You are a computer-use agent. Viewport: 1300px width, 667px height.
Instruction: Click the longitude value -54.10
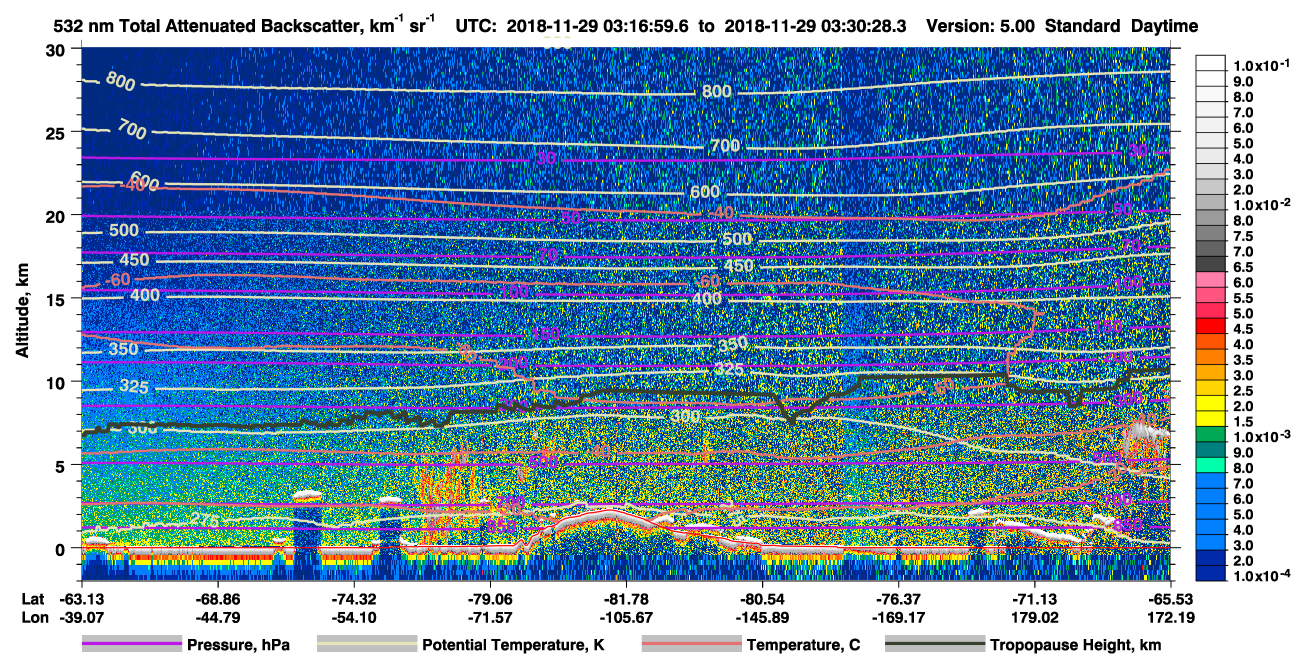tap(354, 616)
